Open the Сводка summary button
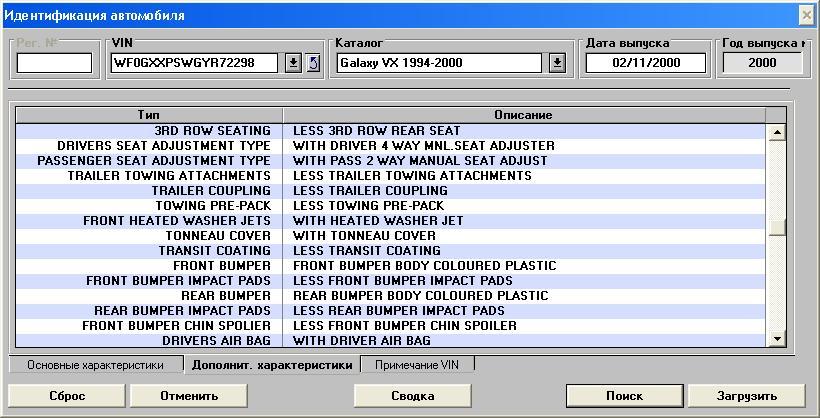Image resolution: width=820 pixels, height=418 pixels. [412, 396]
